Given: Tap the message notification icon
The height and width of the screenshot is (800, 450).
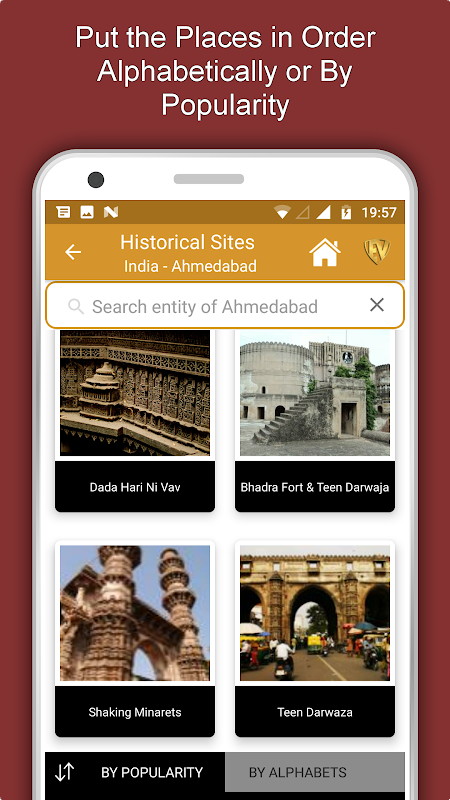Looking at the screenshot, I should (x=63, y=212).
